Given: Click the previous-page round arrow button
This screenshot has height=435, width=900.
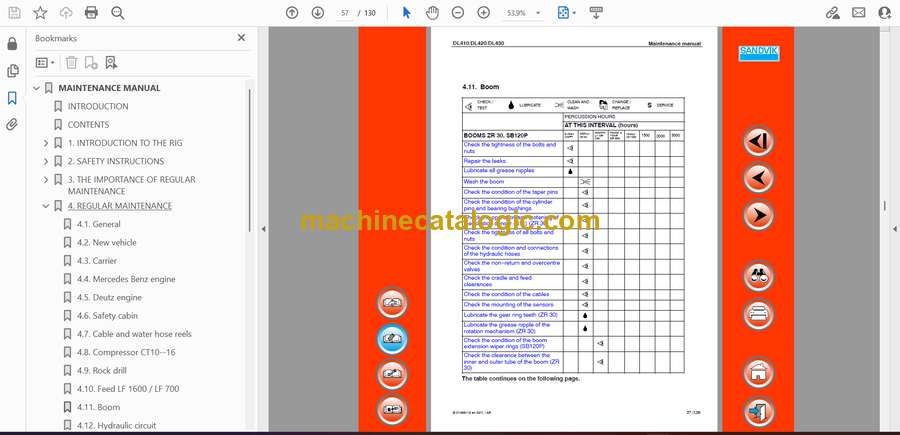Looking at the screenshot, I should click(758, 178).
